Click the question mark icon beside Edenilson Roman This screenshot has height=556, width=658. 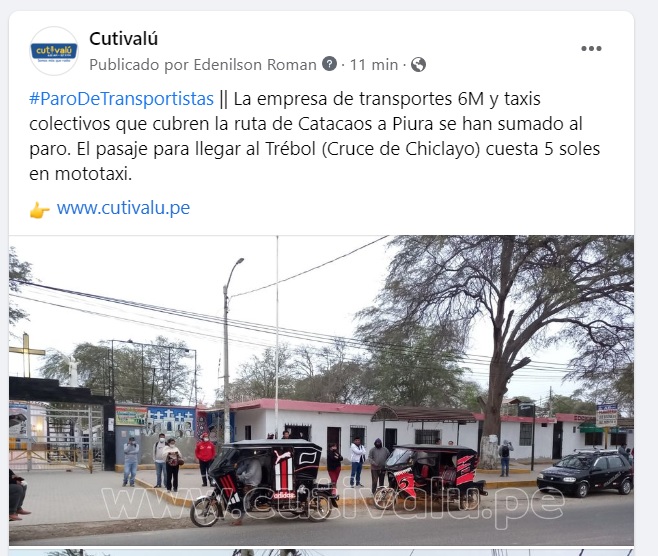[329, 64]
